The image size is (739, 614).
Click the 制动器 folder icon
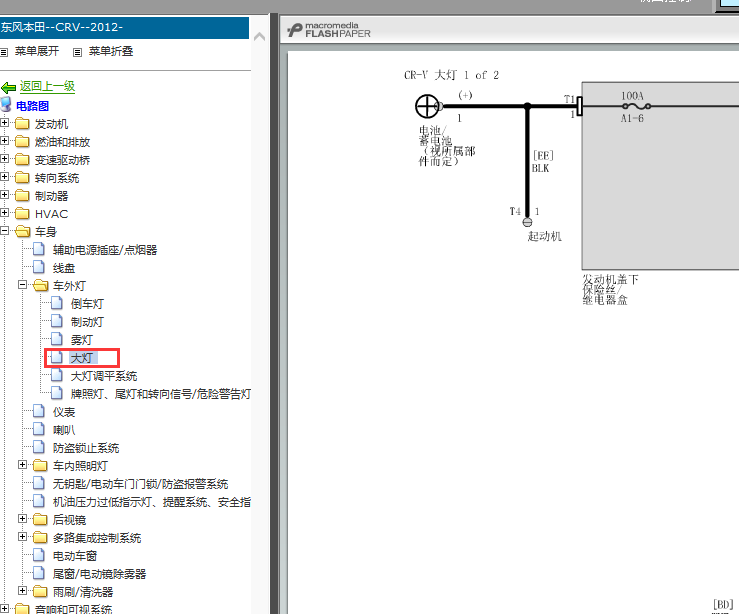(22, 196)
